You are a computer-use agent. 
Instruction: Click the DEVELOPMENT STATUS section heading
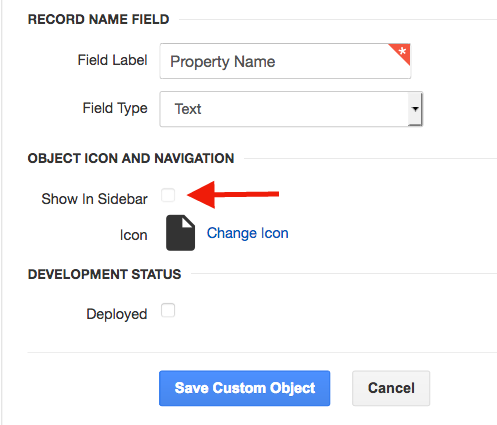[105, 274]
